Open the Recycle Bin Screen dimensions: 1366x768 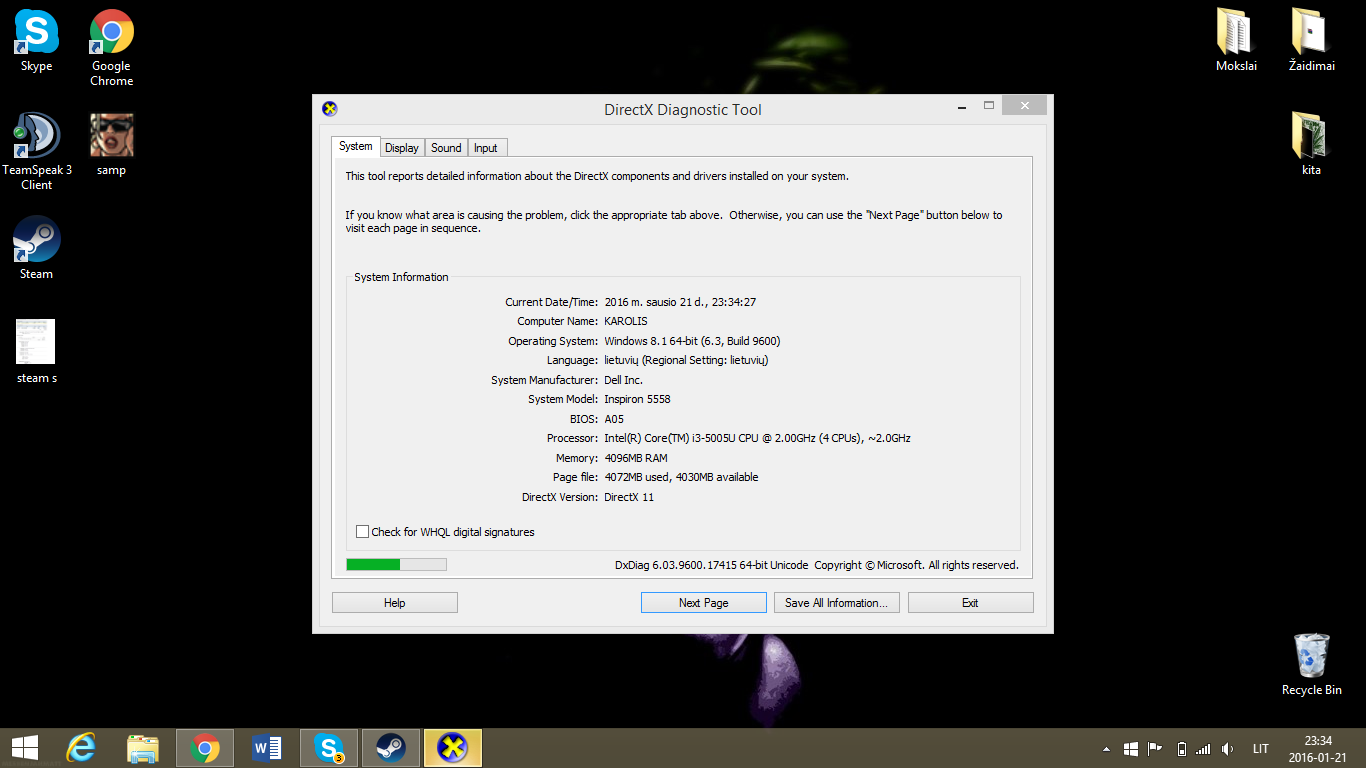point(1311,665)
